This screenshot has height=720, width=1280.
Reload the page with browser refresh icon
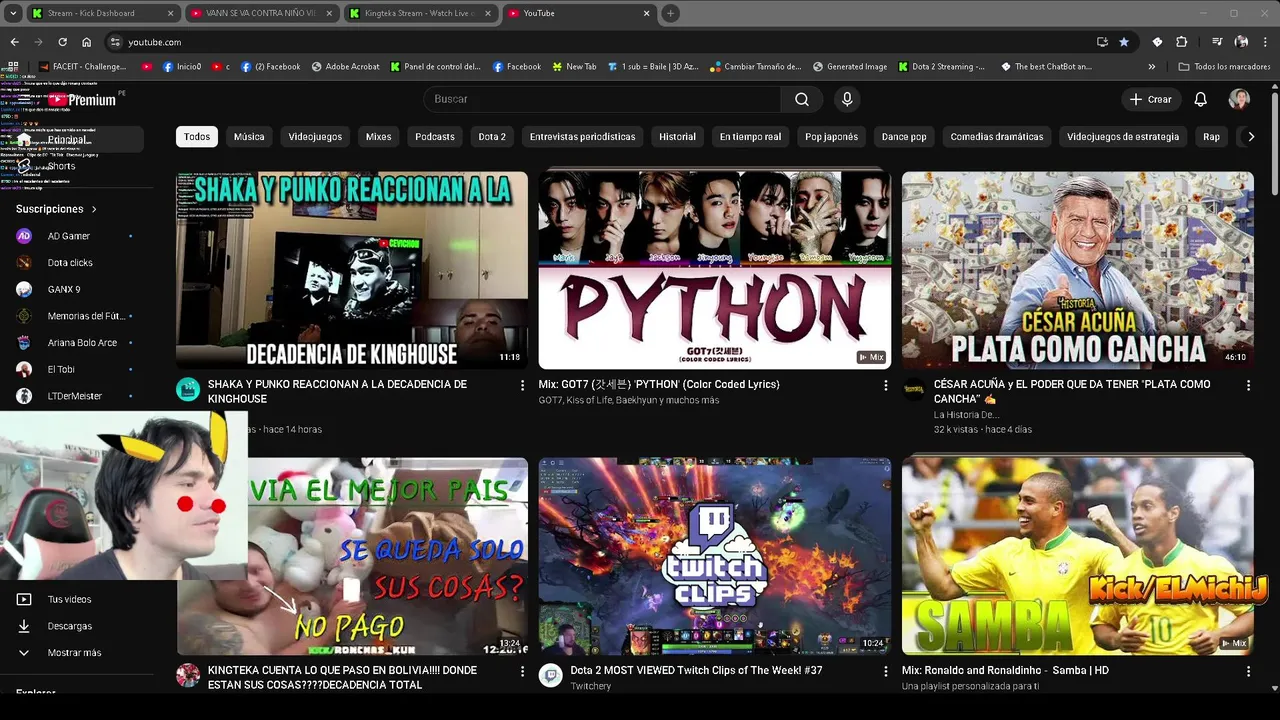62,42
